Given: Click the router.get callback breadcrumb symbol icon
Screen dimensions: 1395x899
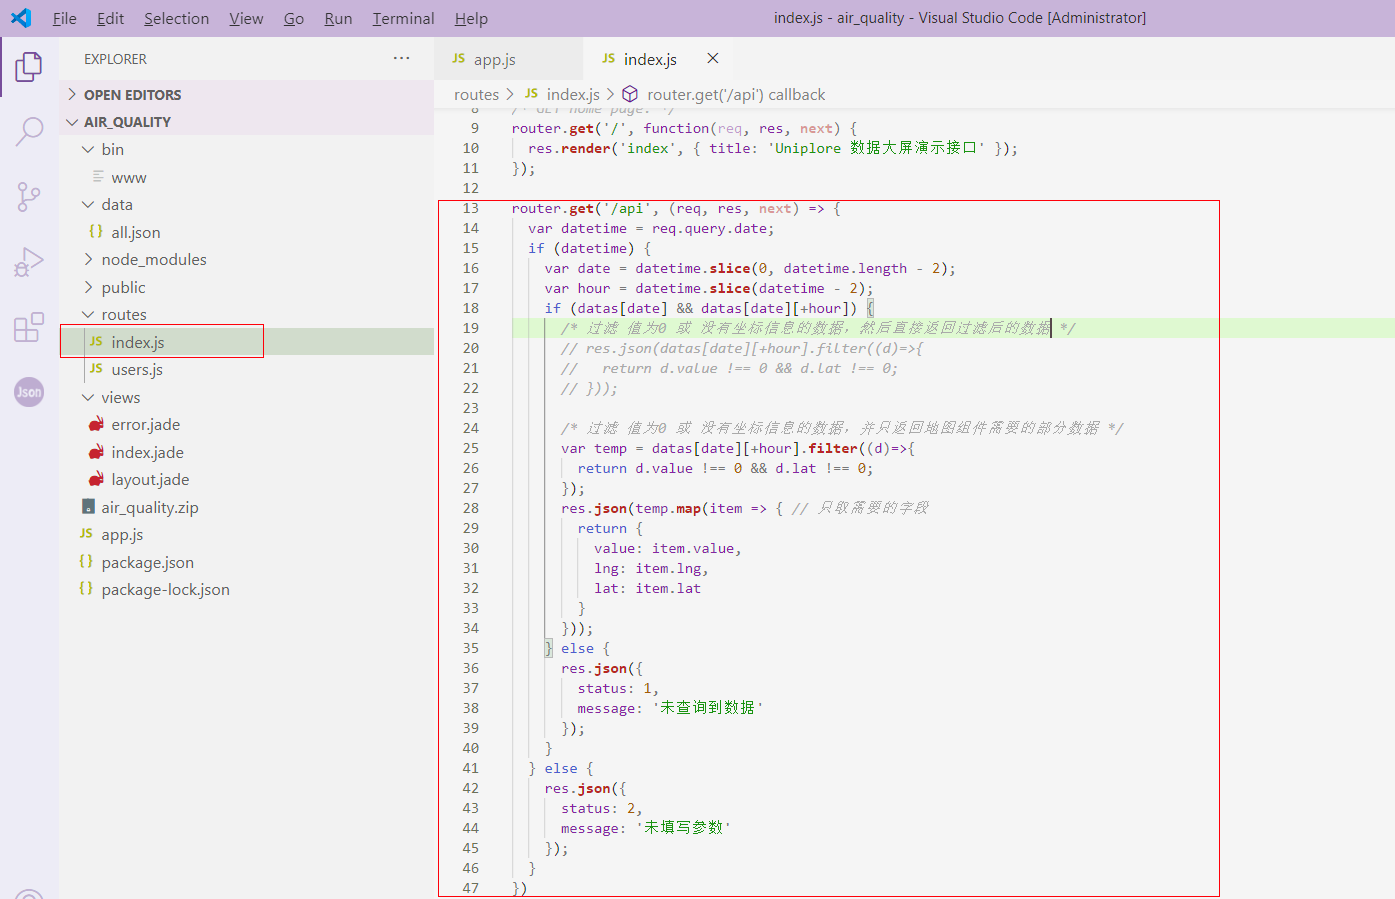Looking at the screenshot, I should click(630, 94).
